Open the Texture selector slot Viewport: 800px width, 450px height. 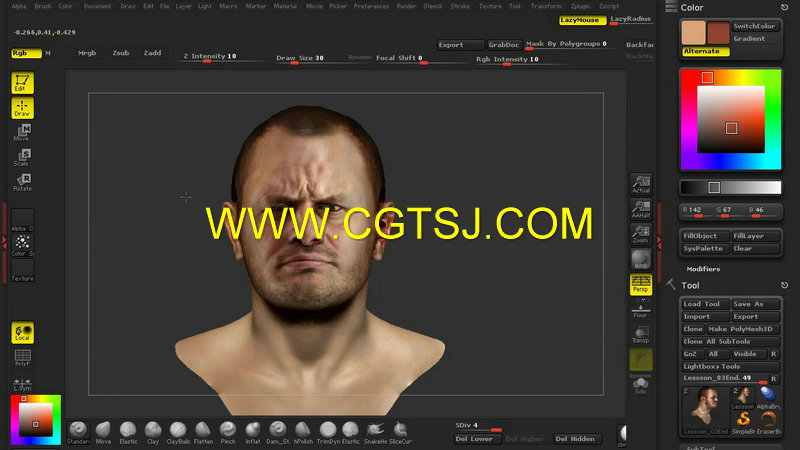[22, 270]
